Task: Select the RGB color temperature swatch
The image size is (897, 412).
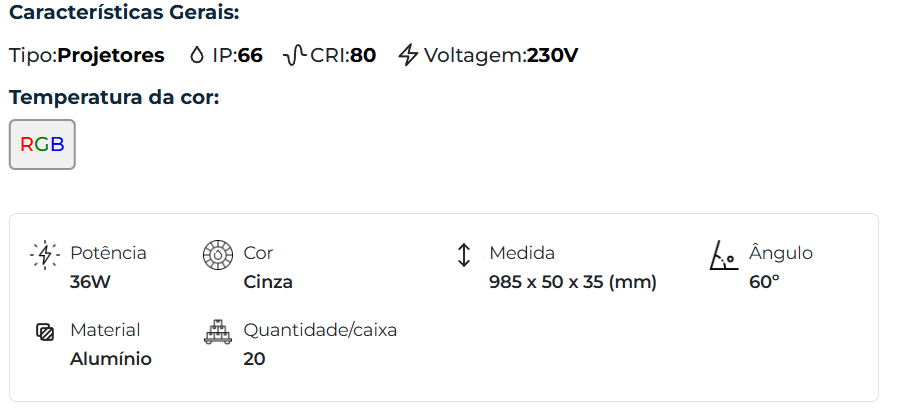Action: tap(42, 144)
